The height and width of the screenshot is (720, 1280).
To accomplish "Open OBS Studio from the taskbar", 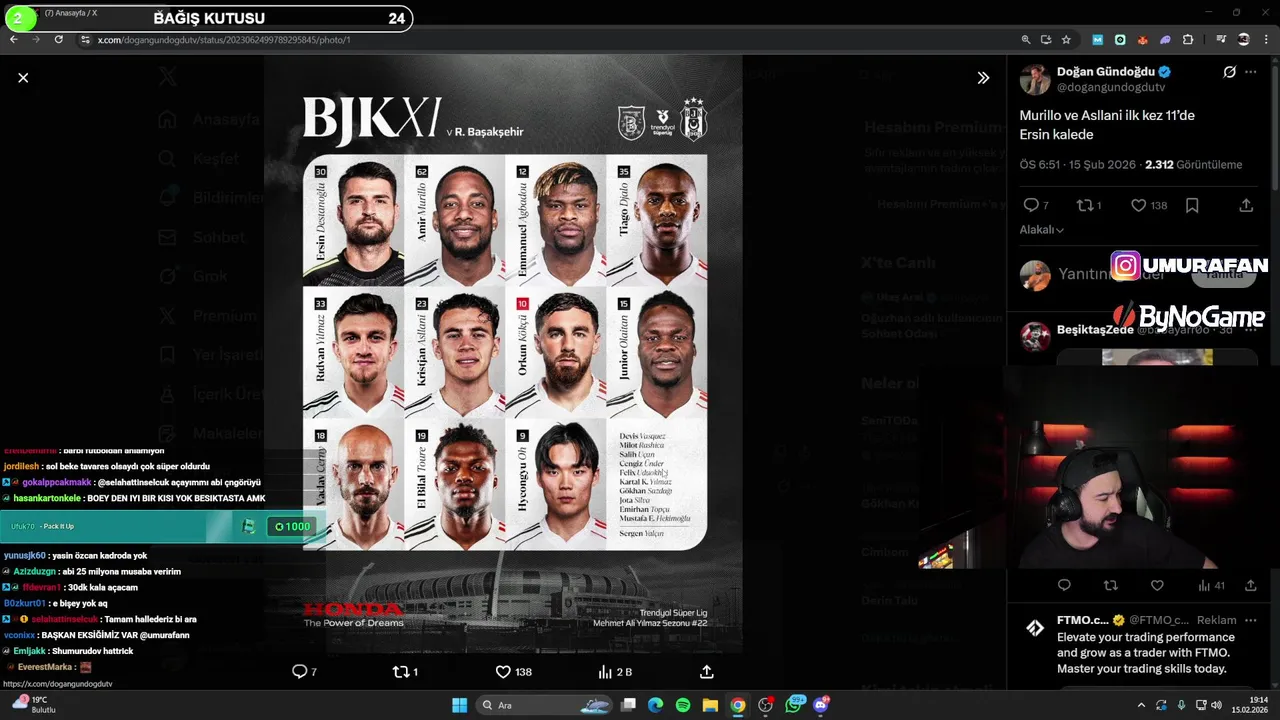I will click(766, 705).
